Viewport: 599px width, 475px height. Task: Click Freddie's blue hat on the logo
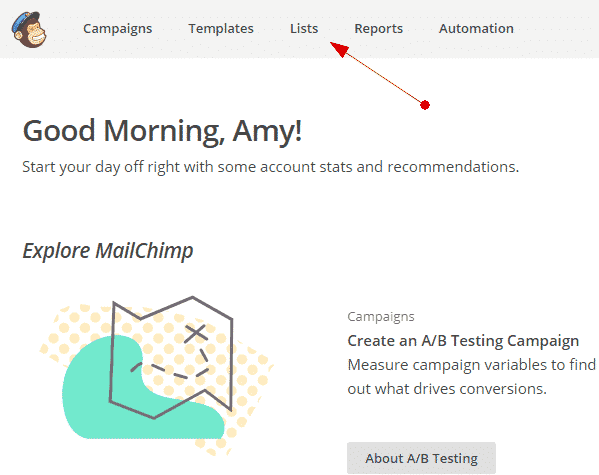23,21
